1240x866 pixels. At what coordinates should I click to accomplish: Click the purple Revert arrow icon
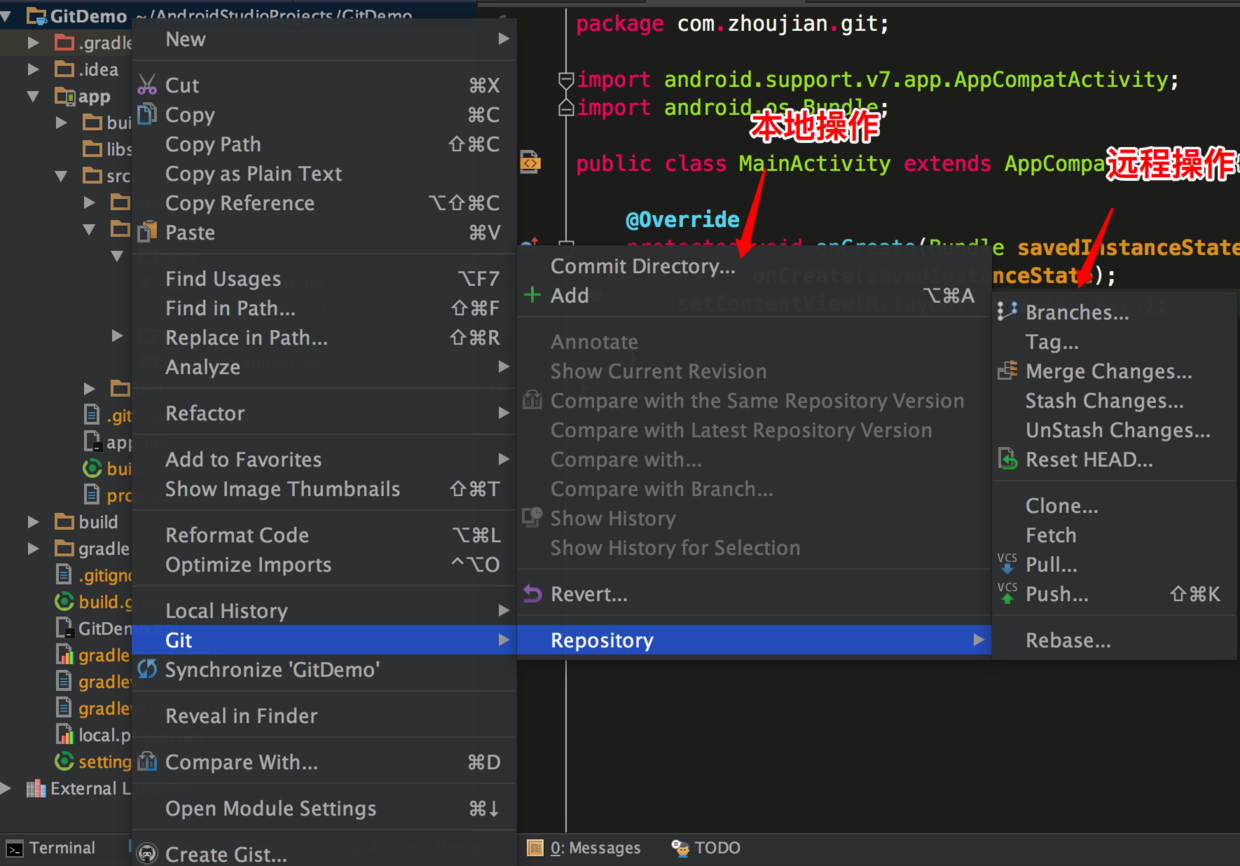532,594
